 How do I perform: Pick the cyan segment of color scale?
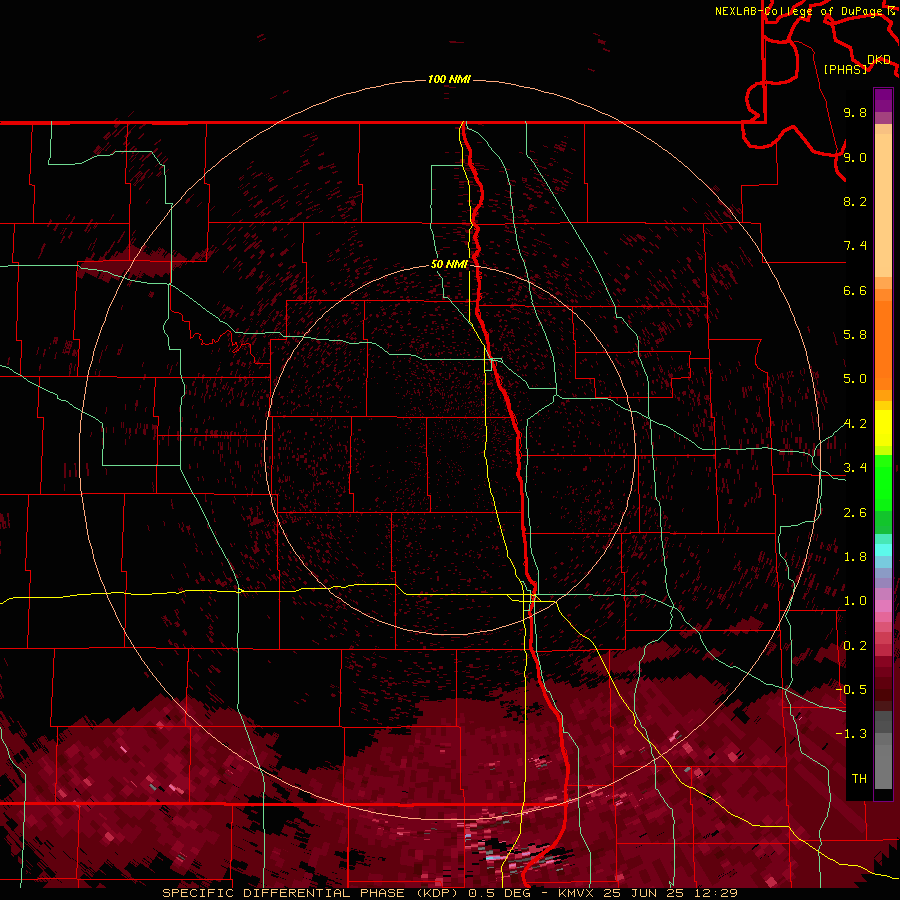pos(883,550)
